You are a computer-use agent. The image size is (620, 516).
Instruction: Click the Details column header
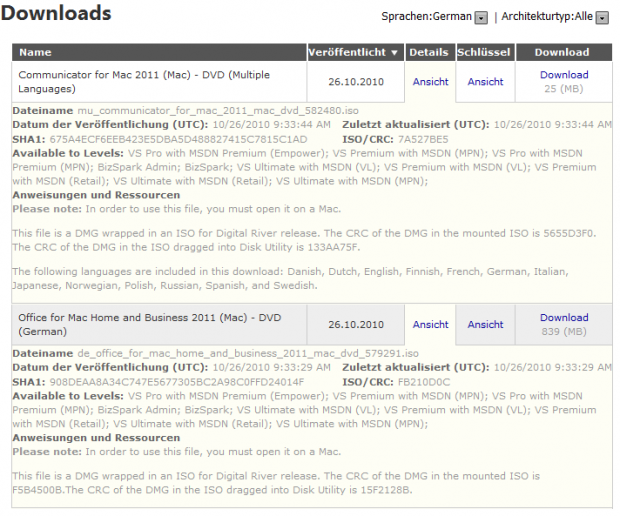click(429, 53)
